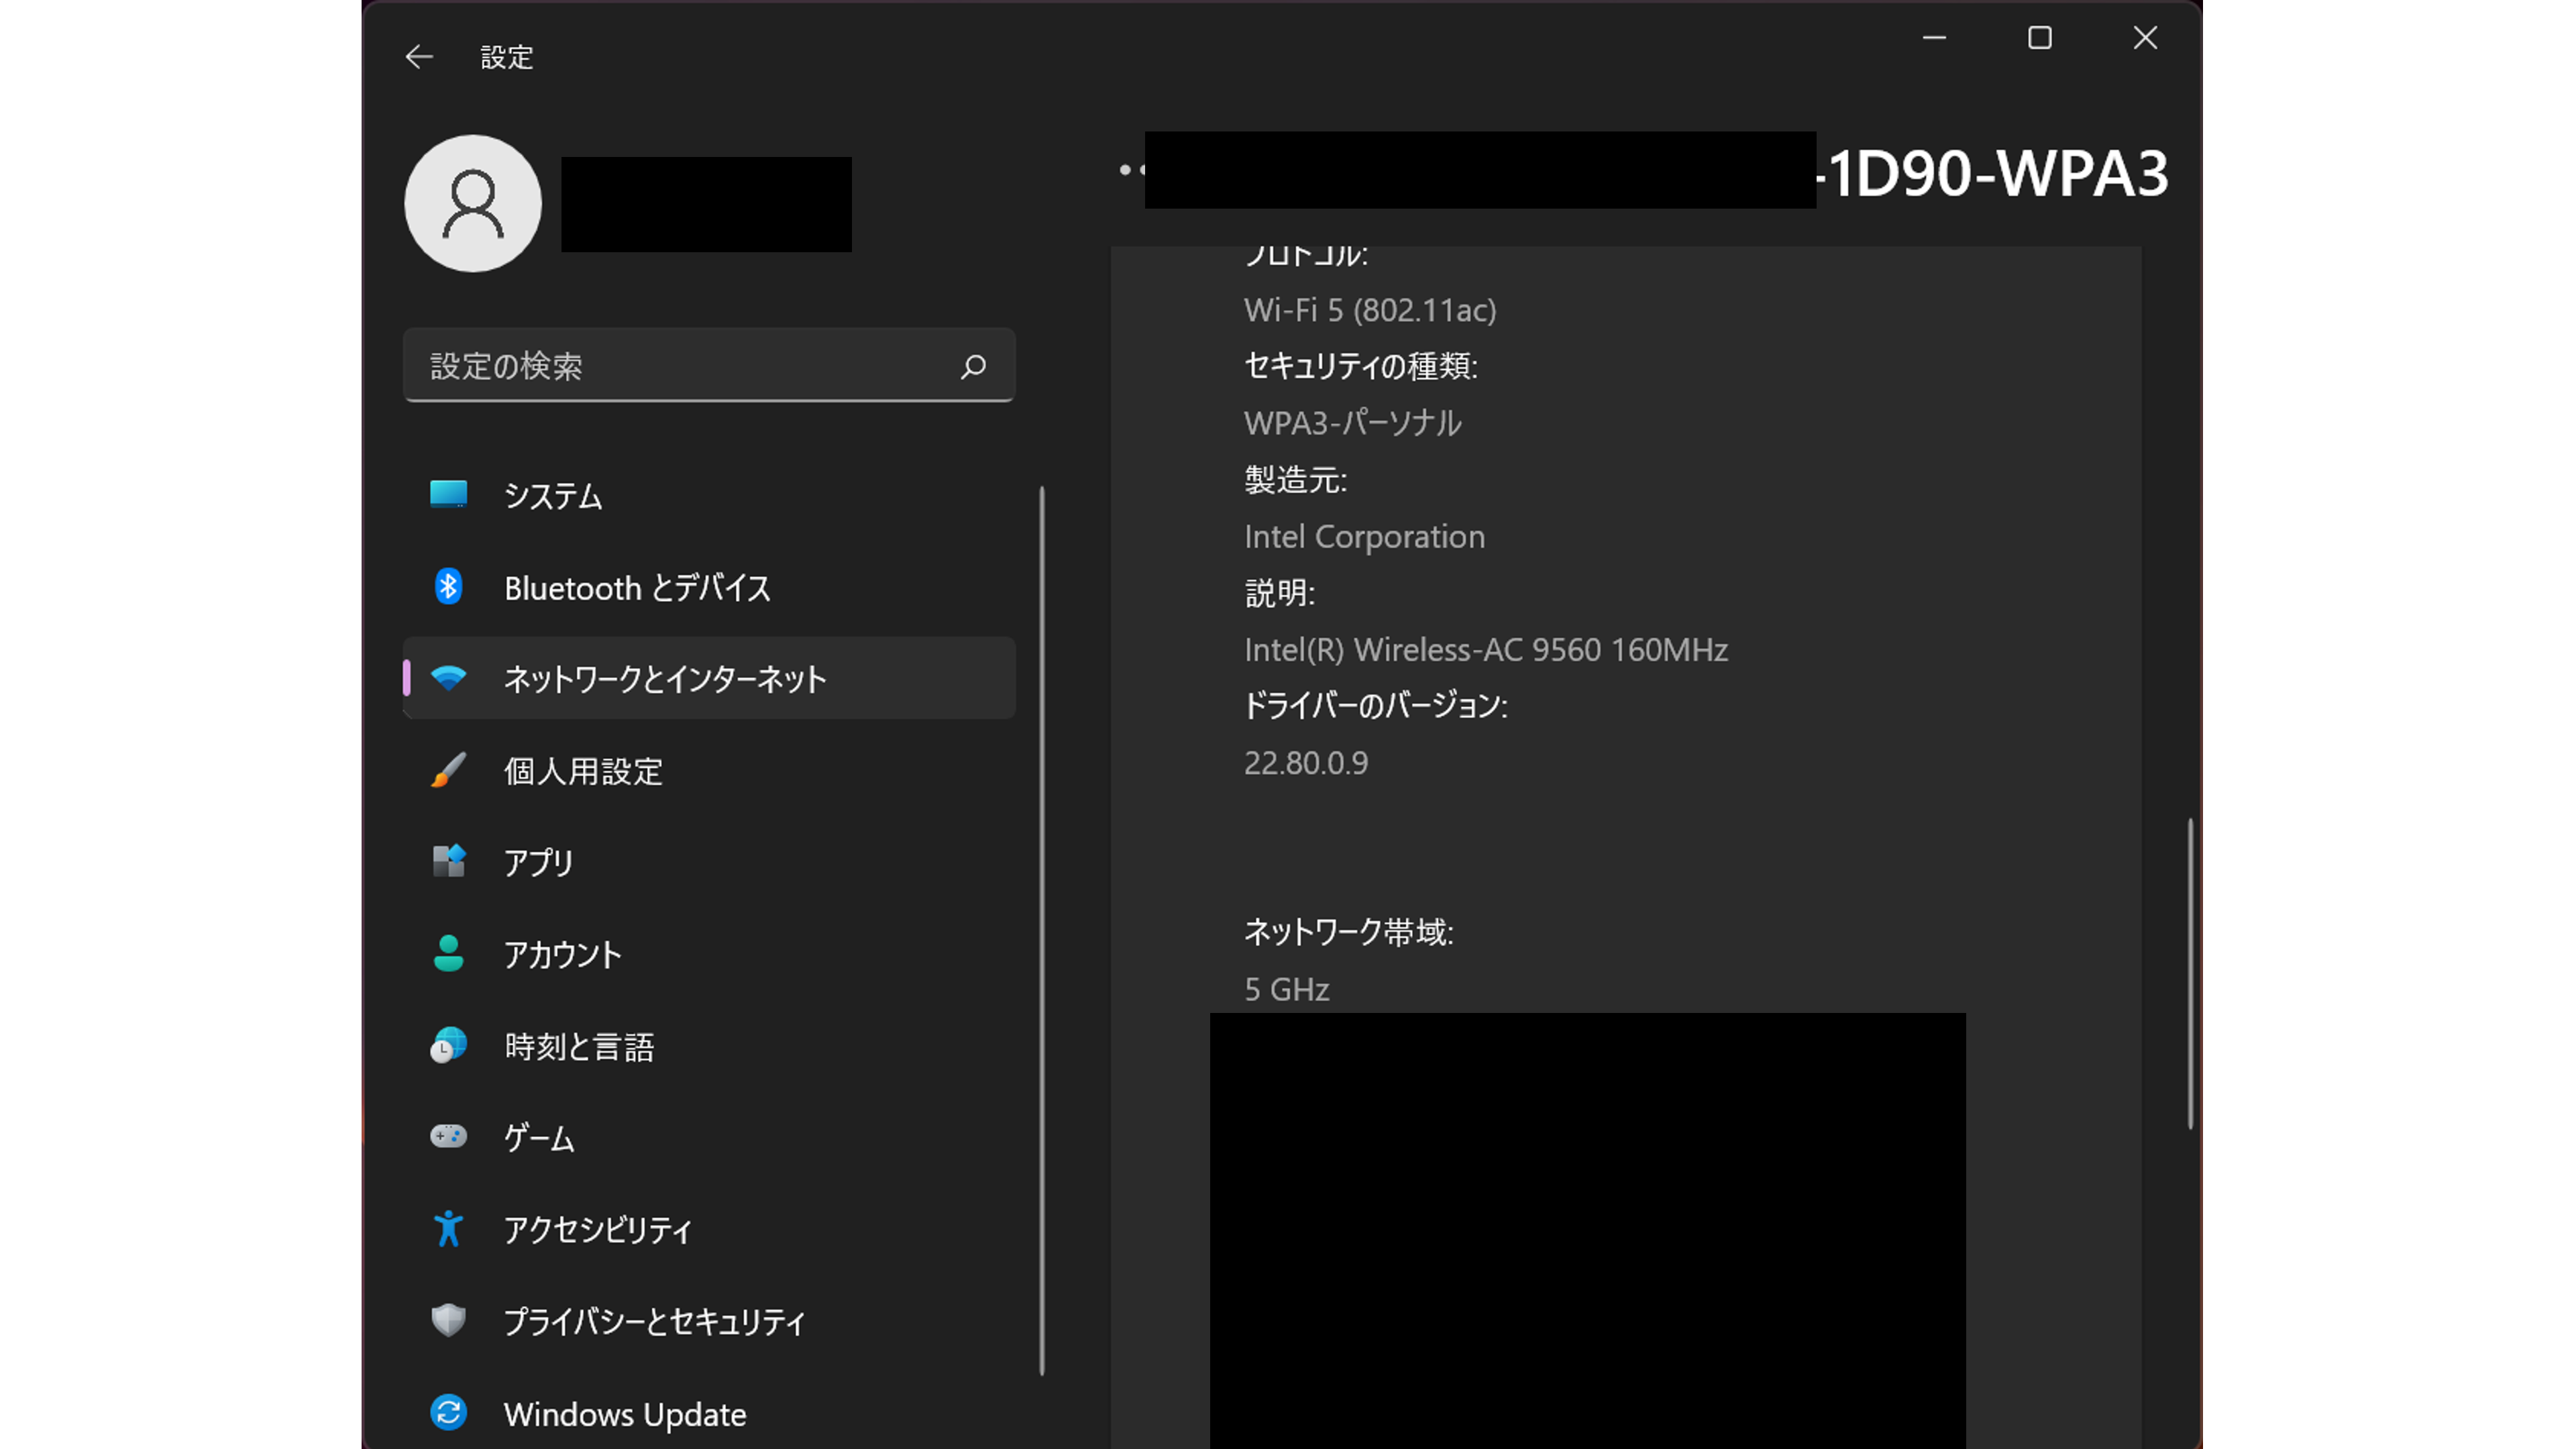Click the user profile avatar icon
The width and height of the screenshot is (2576, 1449).
tap(473, 204)
